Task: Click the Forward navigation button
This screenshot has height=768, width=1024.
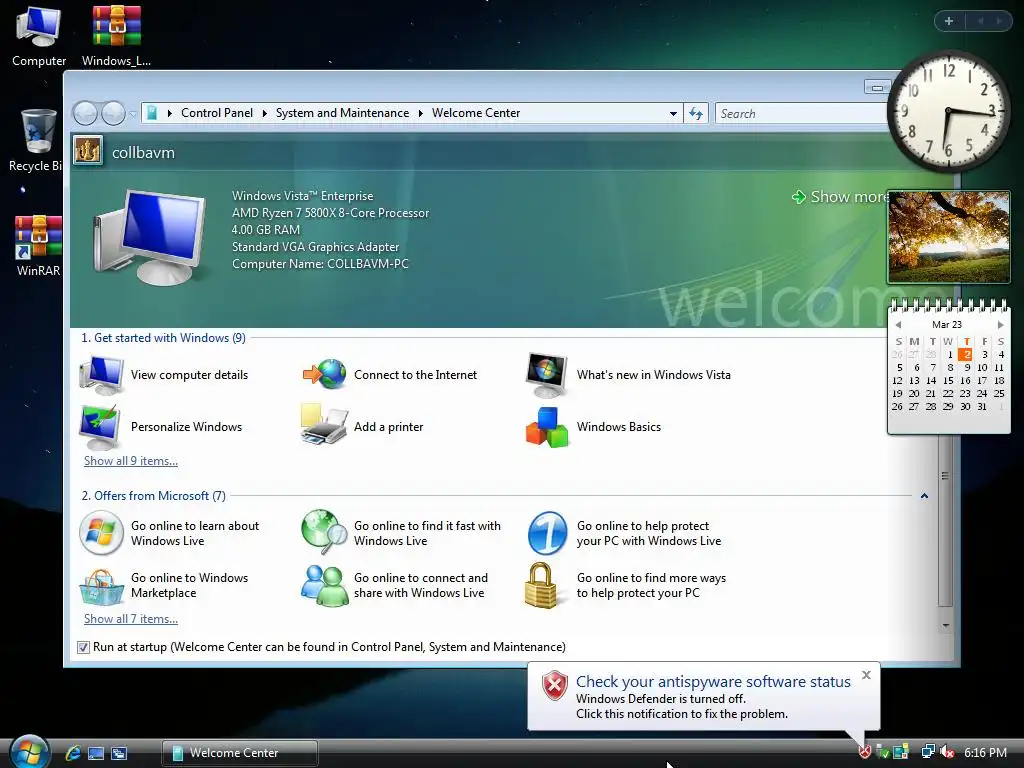Action: click(x=114, y=114)
